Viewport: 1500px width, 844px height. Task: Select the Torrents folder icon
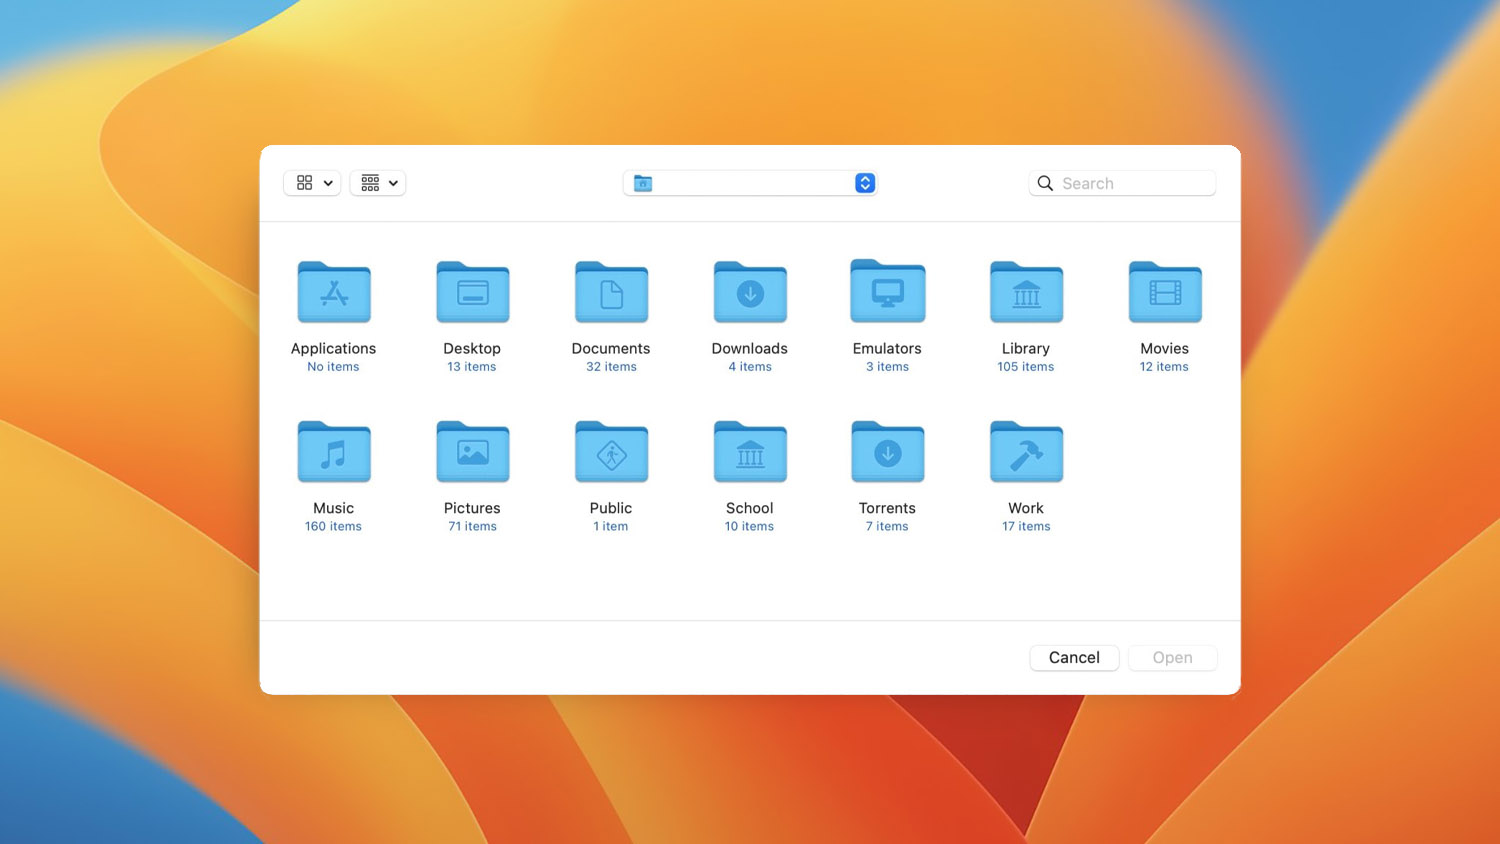[888, 452]
